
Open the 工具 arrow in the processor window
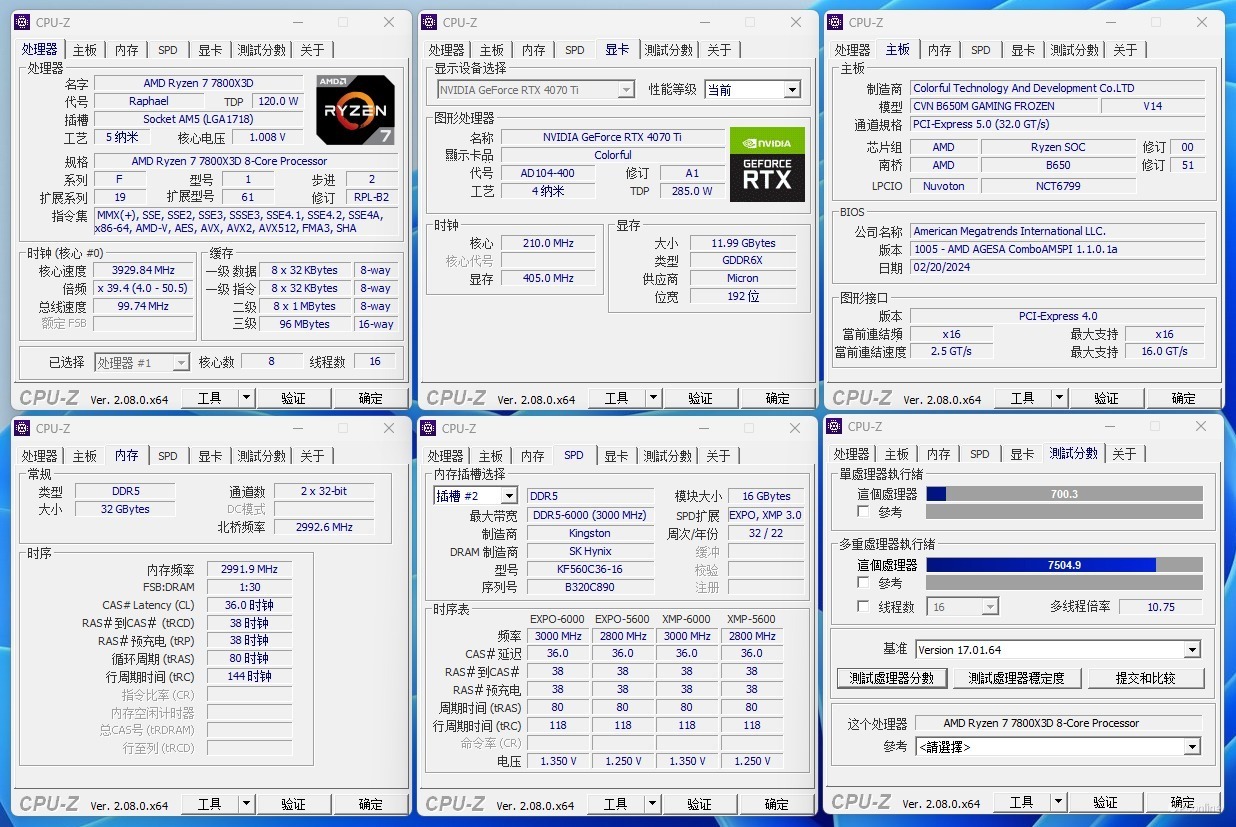tap(246, 397)
